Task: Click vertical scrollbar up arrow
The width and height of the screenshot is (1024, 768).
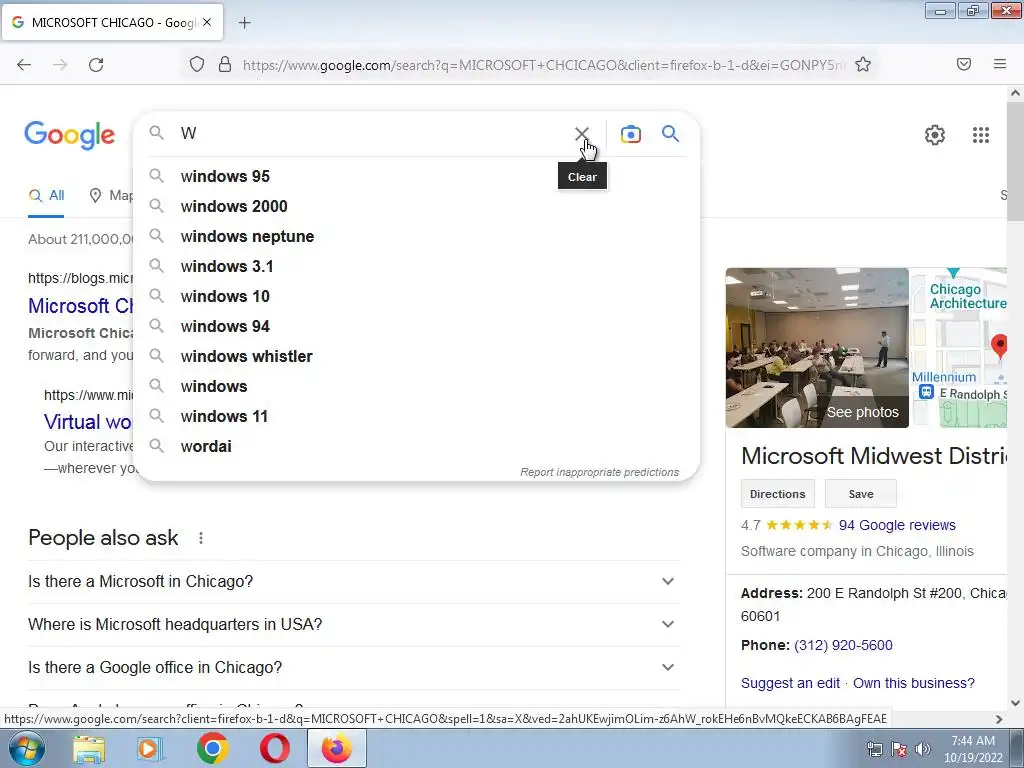Action: 1015,93
